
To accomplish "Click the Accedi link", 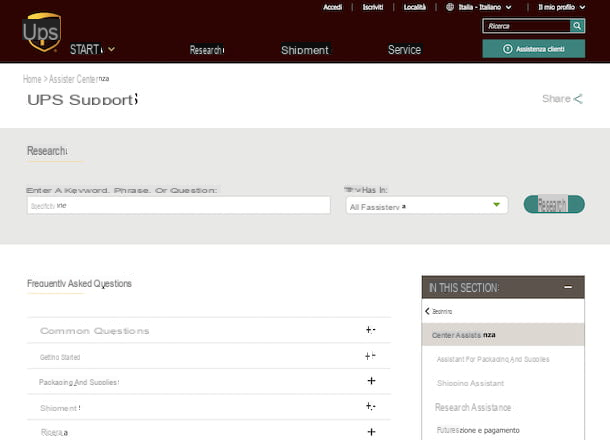I will pyautogui.click(x=333, y=7).
